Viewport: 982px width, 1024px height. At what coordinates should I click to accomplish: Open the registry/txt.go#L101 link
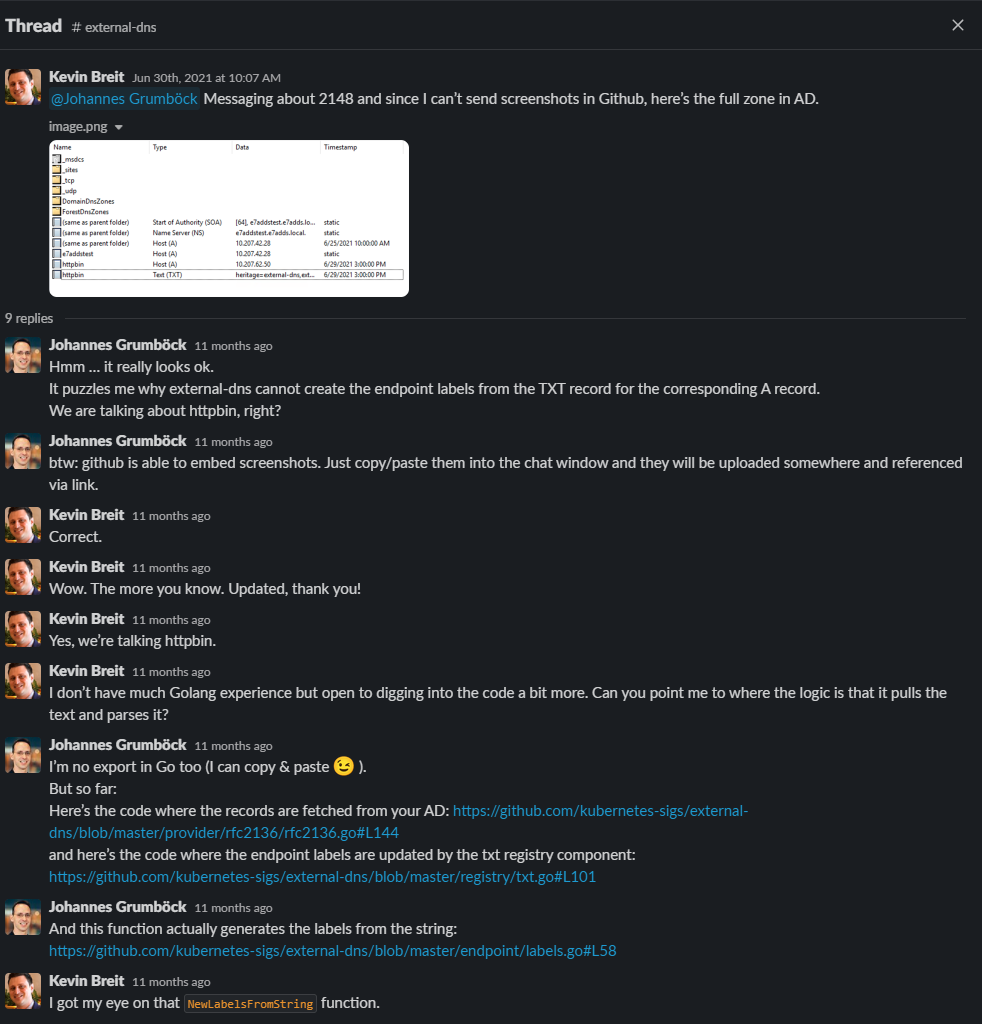coord(323,876)
